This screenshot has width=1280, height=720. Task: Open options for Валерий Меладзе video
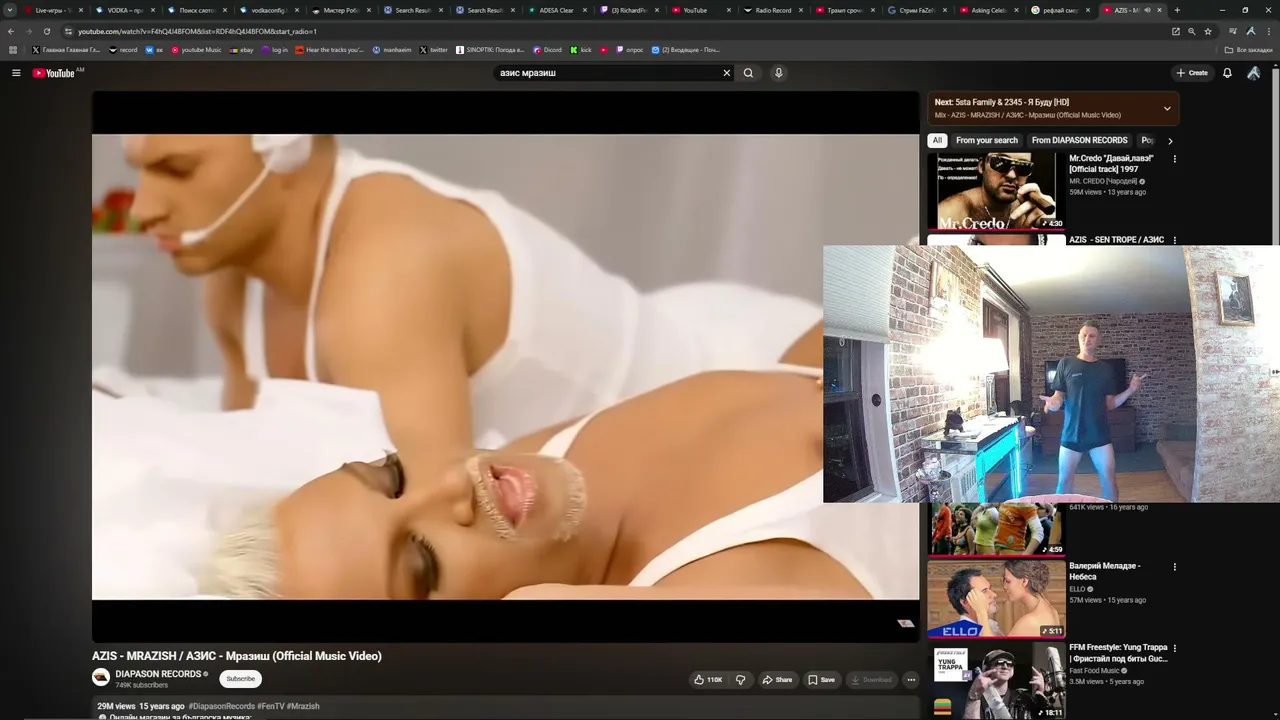(1175, 567)
